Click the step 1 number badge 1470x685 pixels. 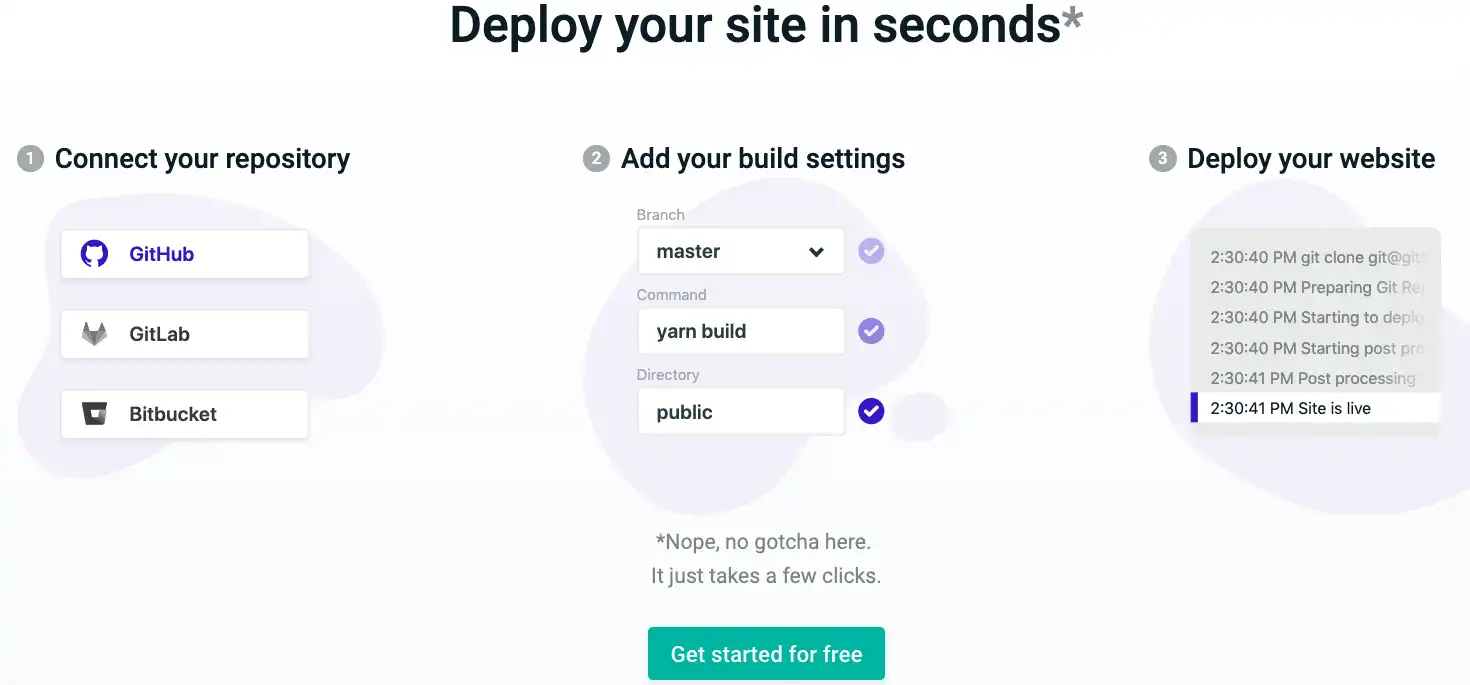[x=31, y=159]
